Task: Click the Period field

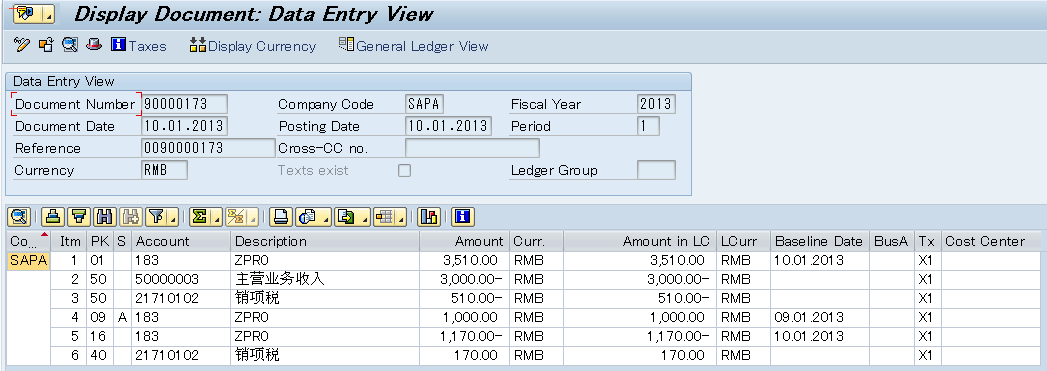Action: [648, 126]
